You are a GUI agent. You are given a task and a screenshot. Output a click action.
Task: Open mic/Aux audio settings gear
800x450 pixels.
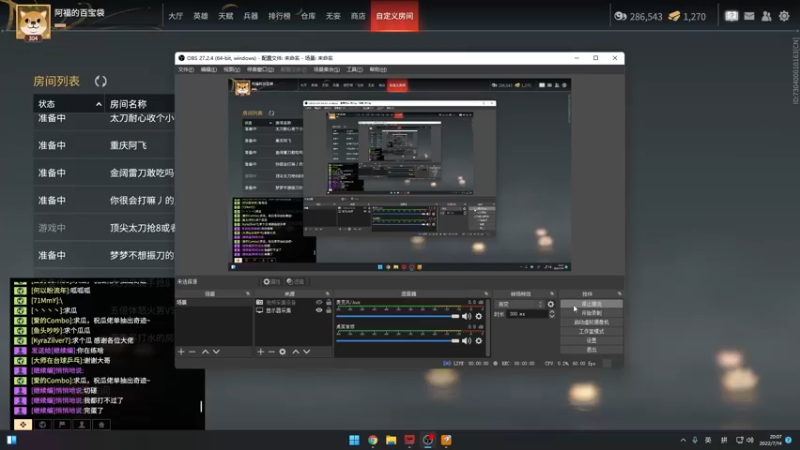click(x=479, y=316)
